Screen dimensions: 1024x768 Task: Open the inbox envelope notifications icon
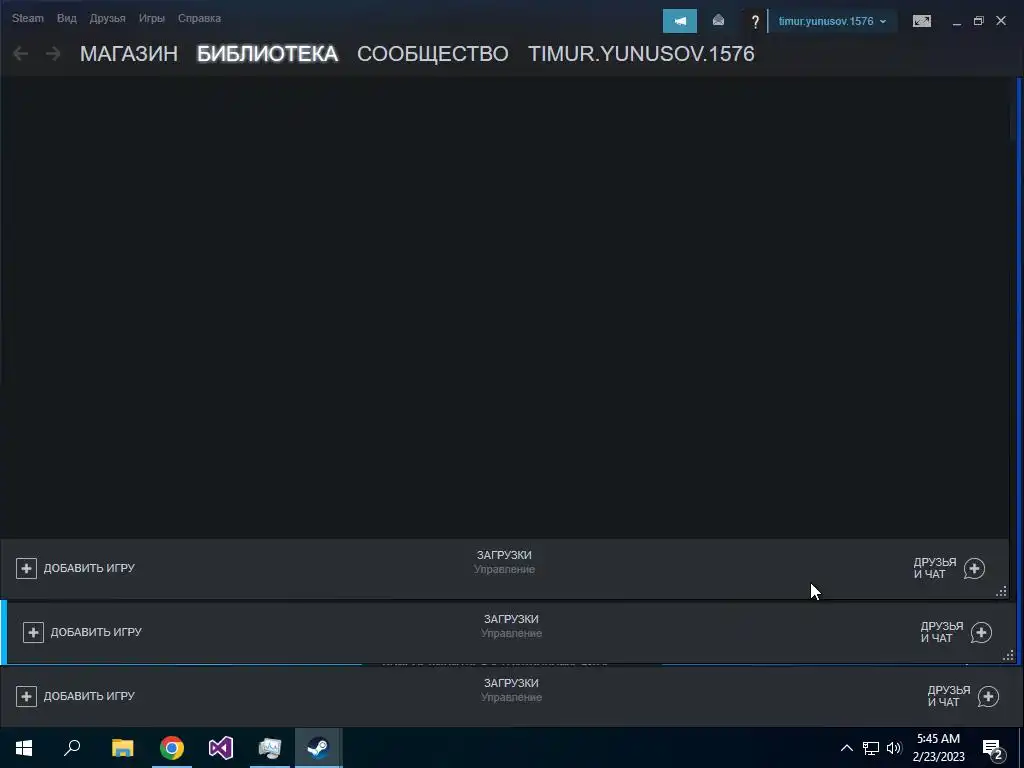click(x=718, y=21)
